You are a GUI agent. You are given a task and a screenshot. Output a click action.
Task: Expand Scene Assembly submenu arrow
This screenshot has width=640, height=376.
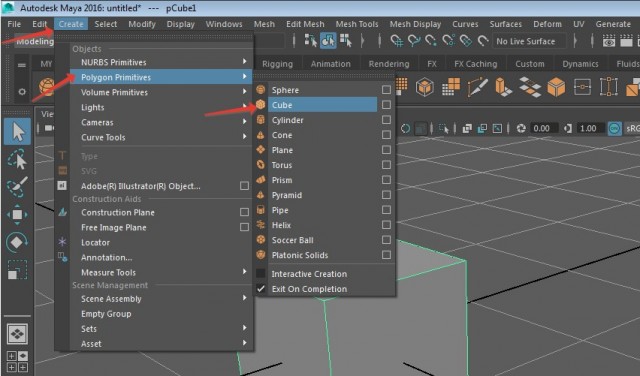pyautogui.click(x=244, y=298)
